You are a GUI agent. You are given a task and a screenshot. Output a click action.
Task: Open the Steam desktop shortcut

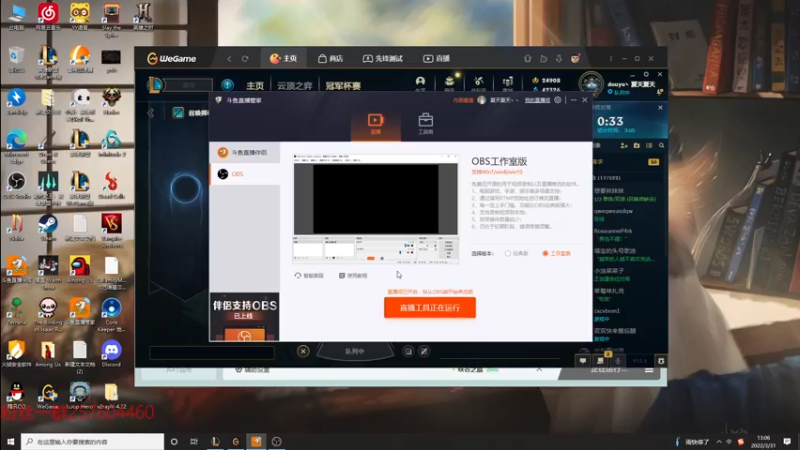(48, 228)
